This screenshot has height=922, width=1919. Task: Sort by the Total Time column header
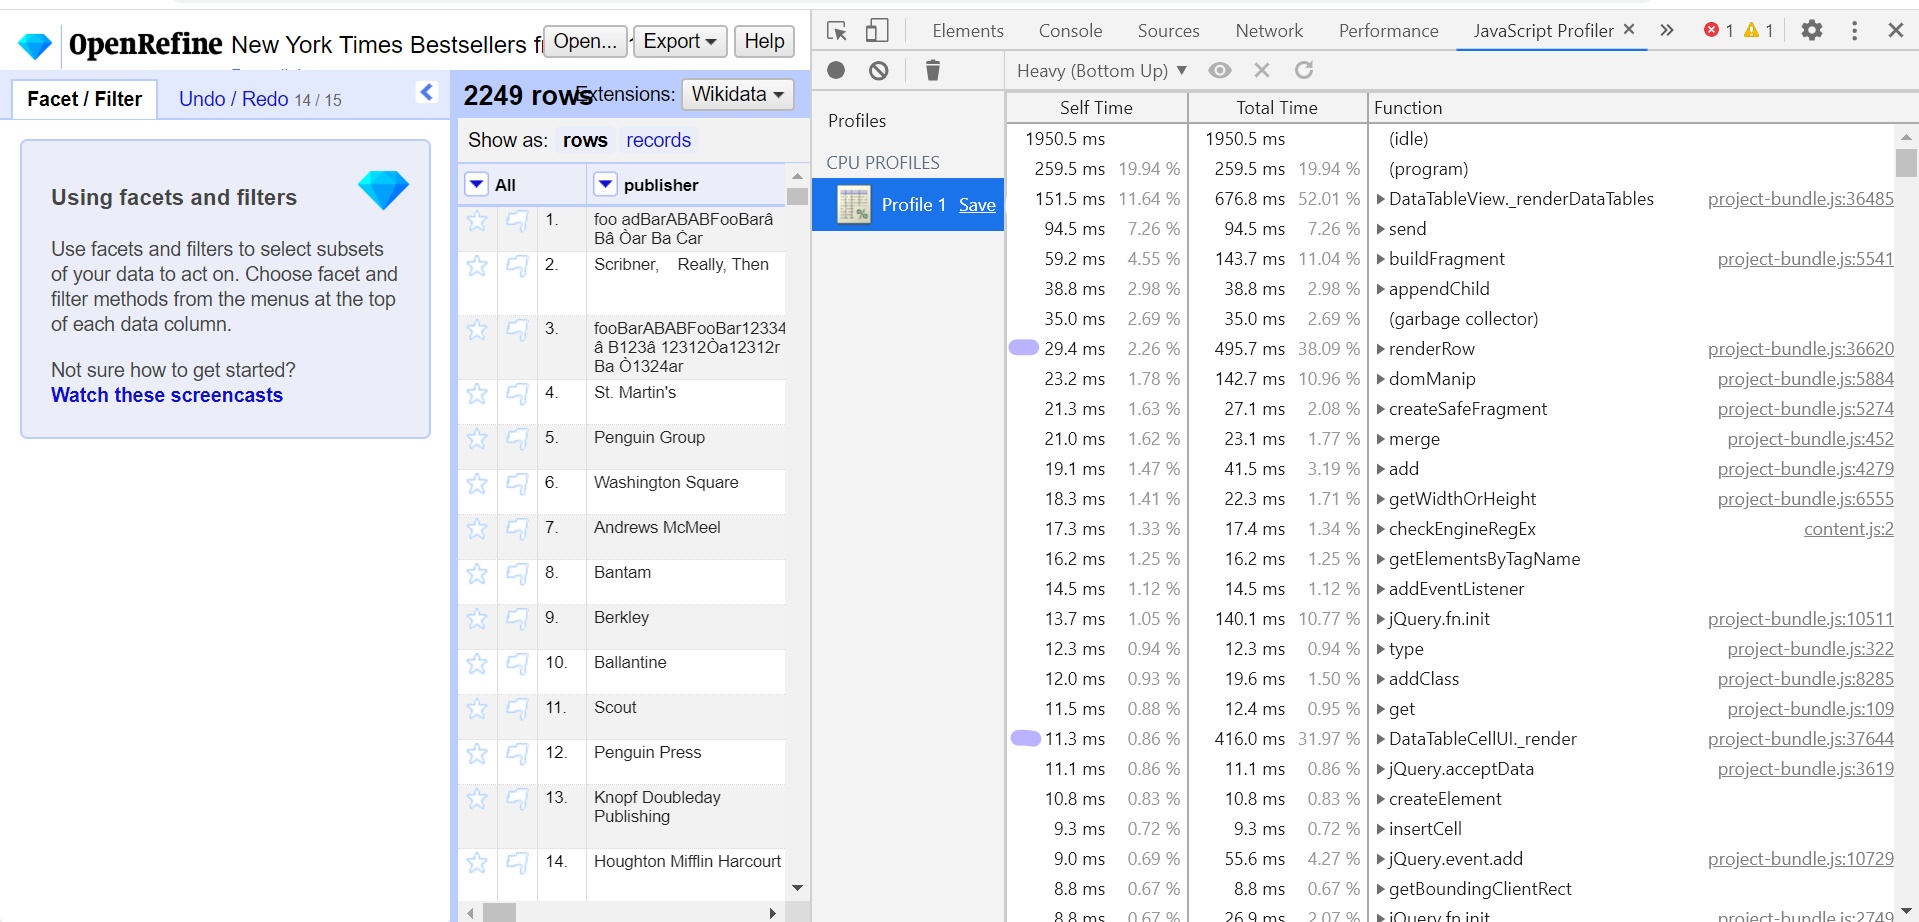[x=1276, y=108]
